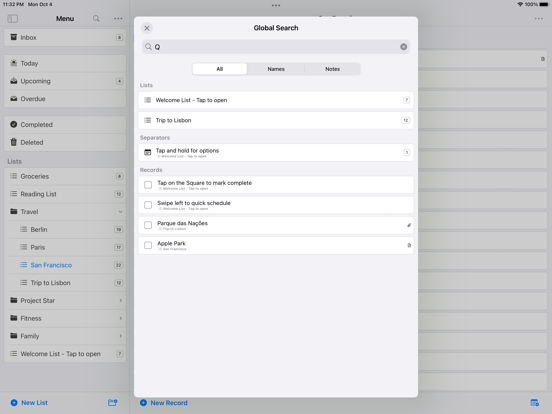Click the Completed checkmark icon

[x=13, y=124]
